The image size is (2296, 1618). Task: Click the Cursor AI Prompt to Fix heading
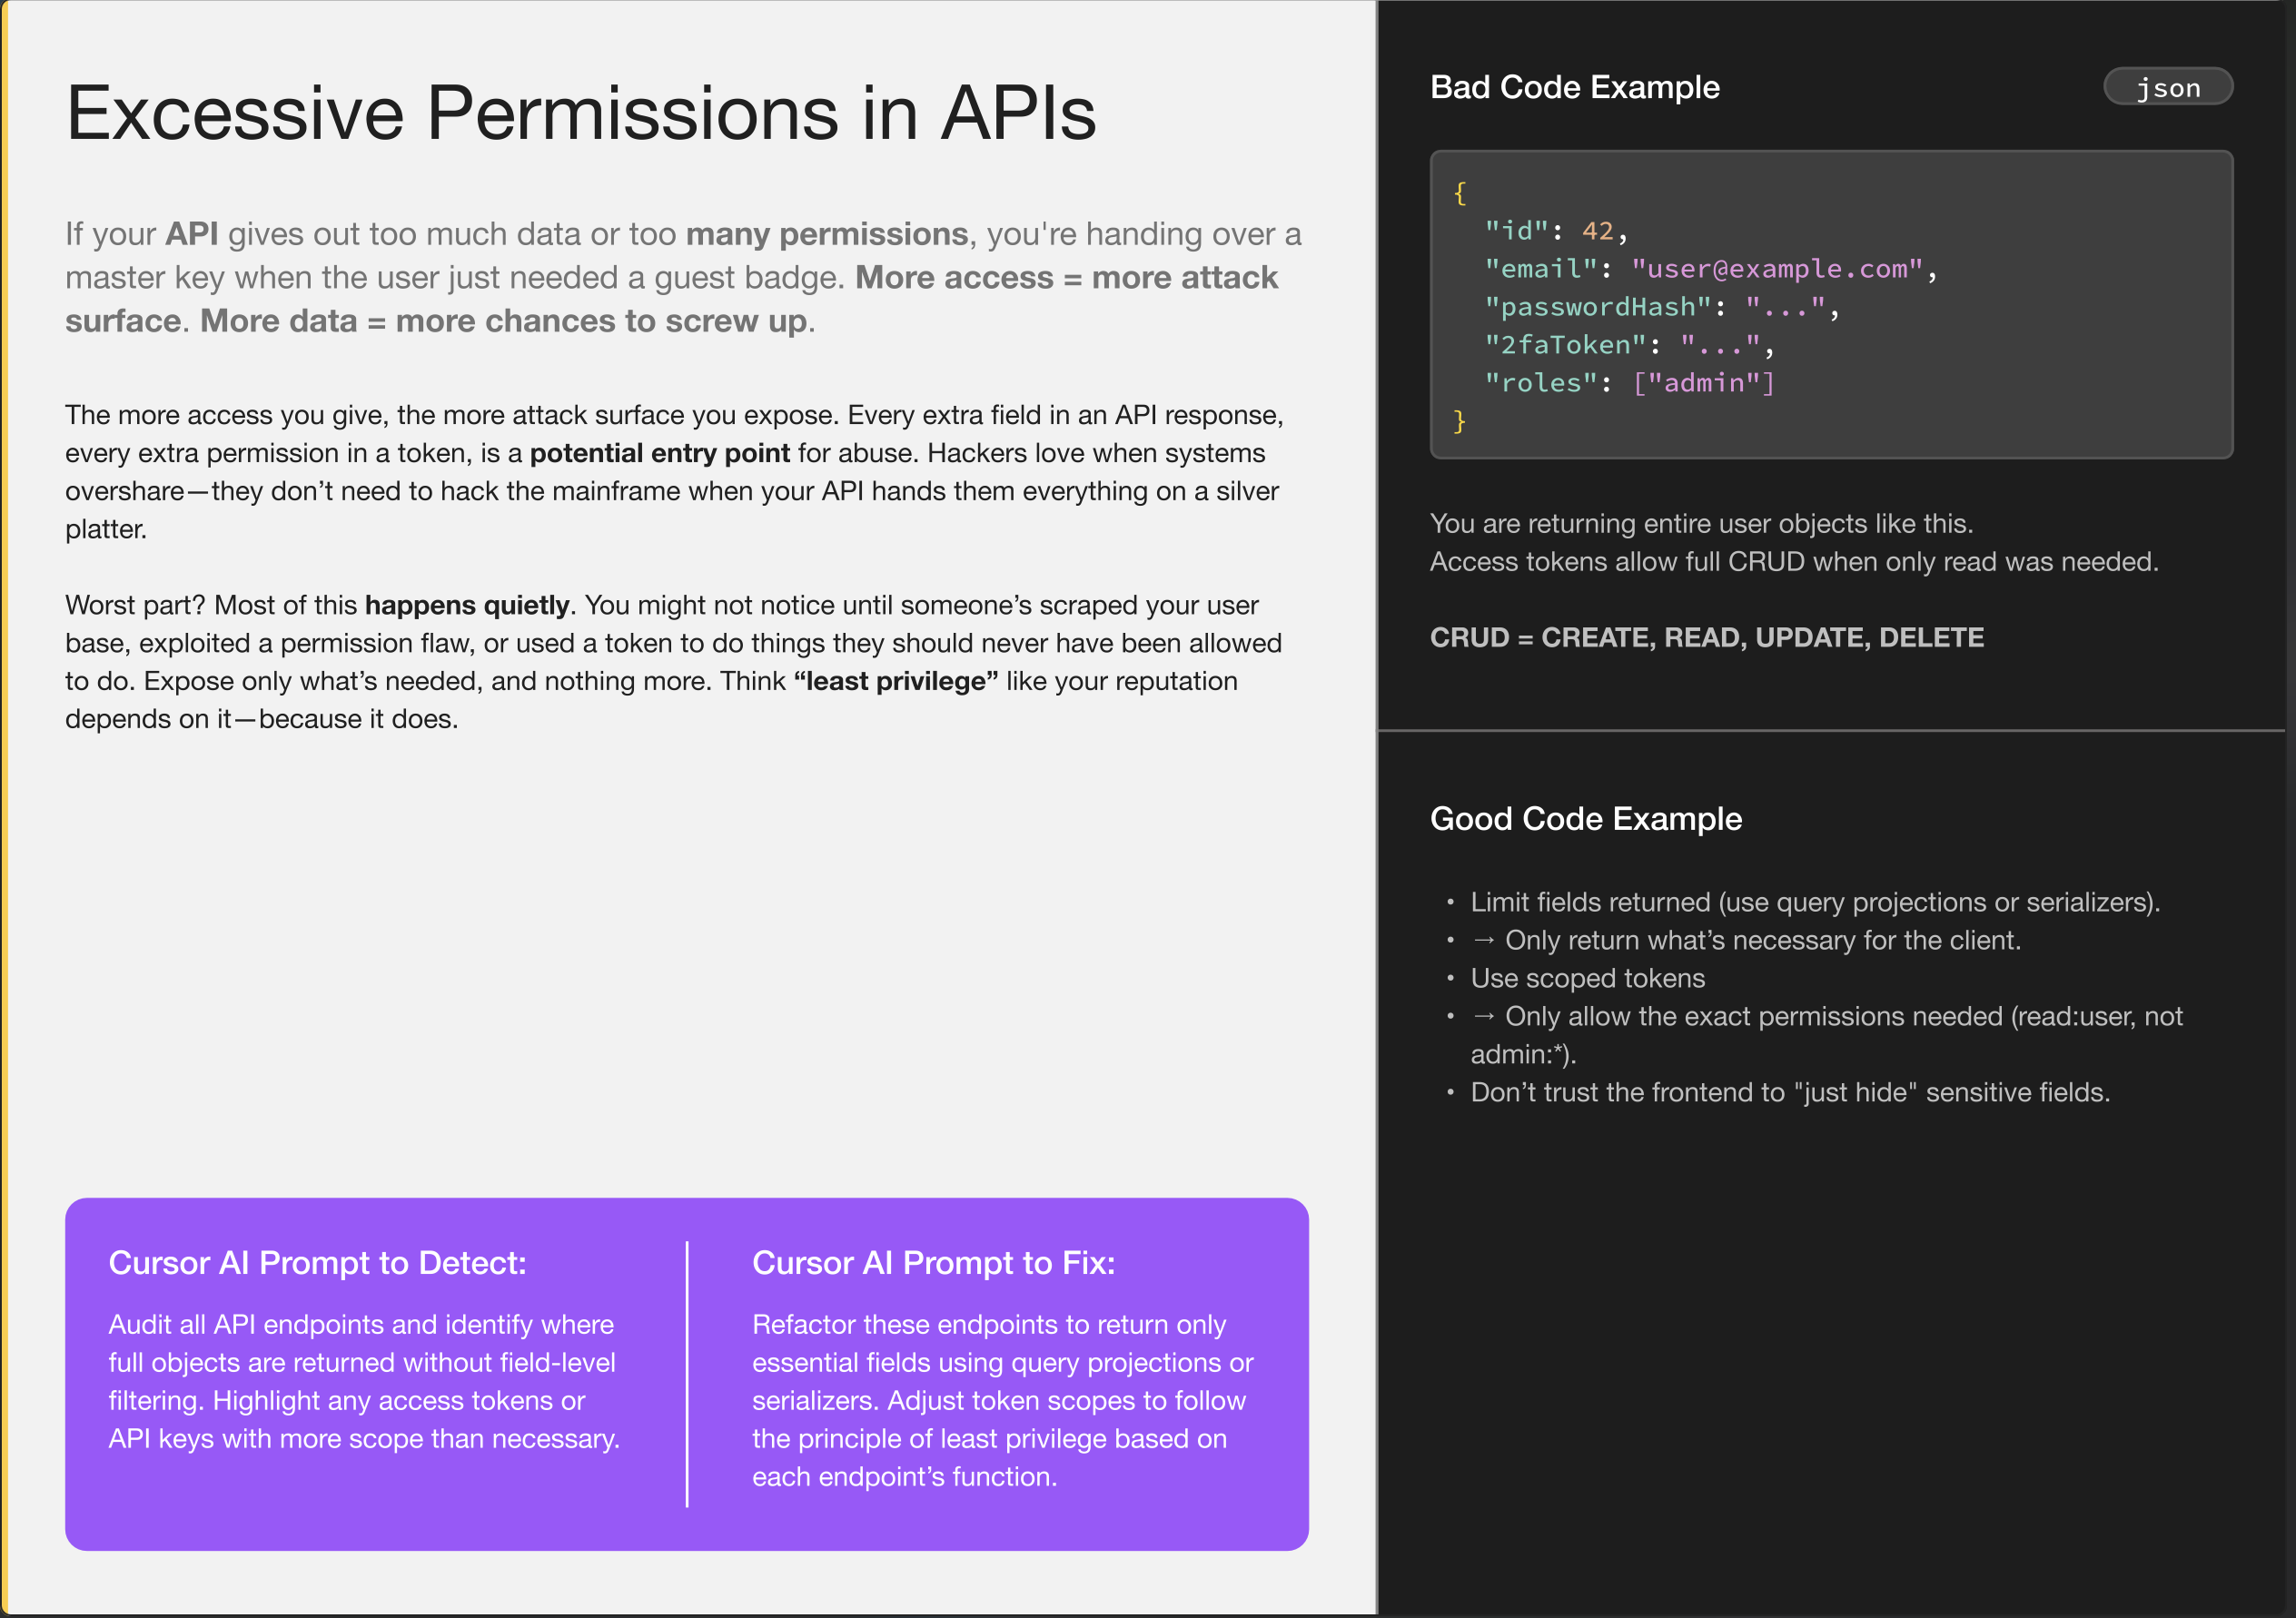(x=933, y=1263)
